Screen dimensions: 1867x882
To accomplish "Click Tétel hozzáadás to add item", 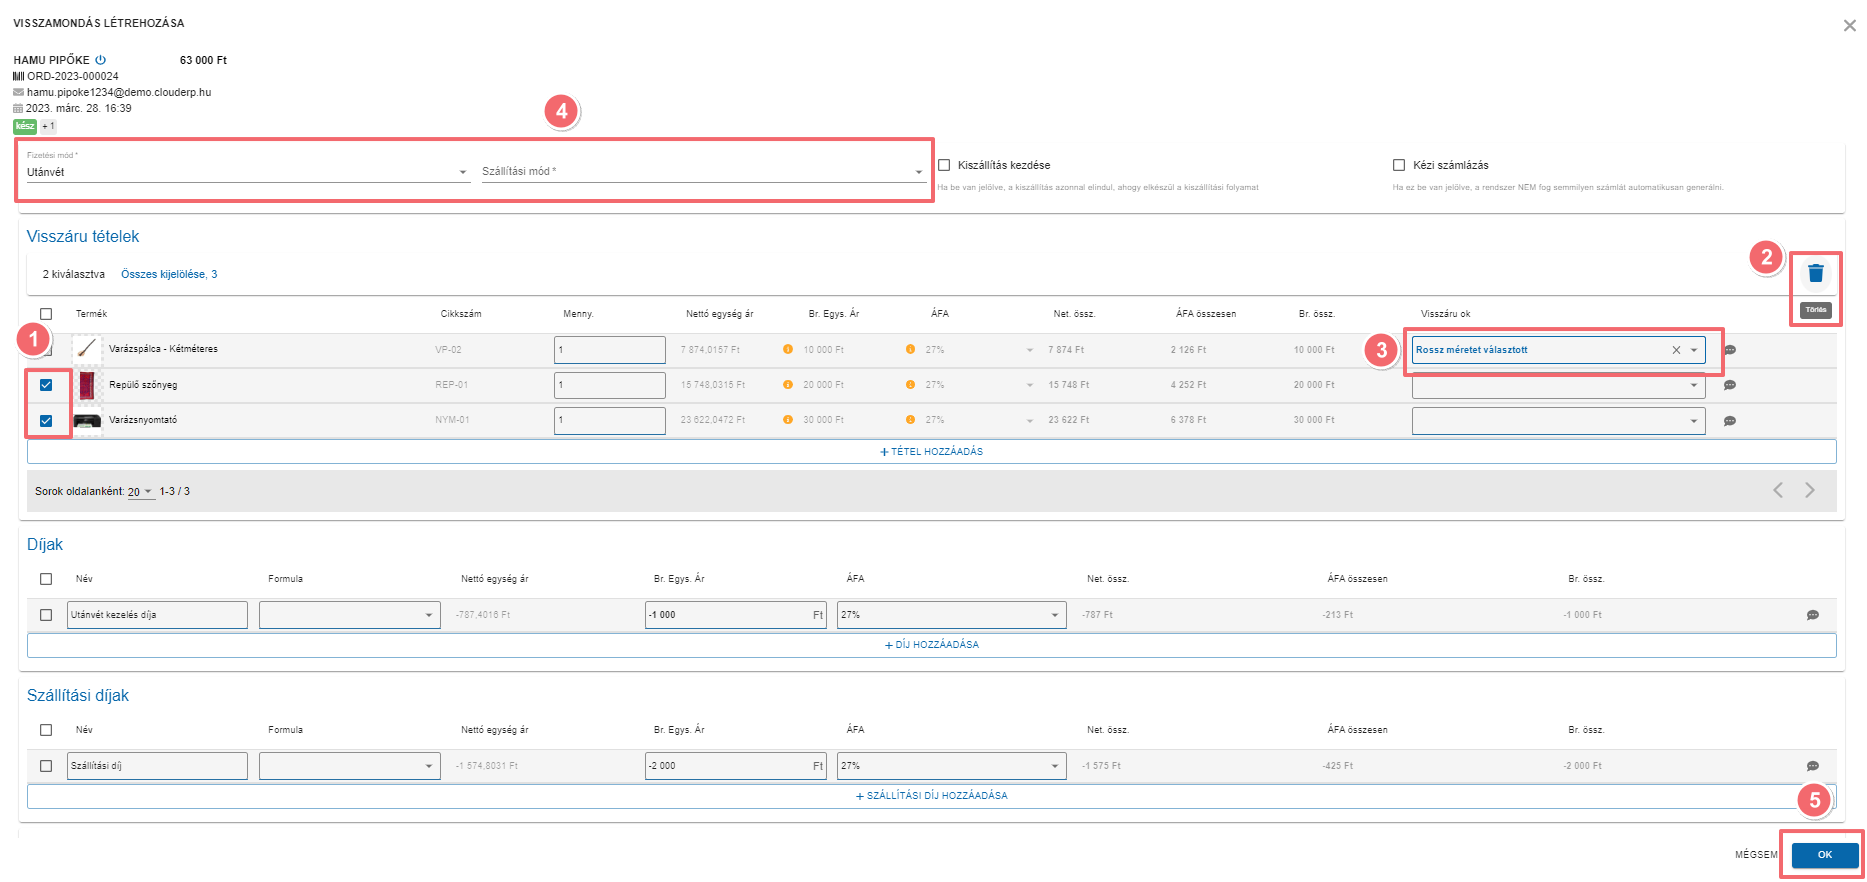I will click(931, 452).
